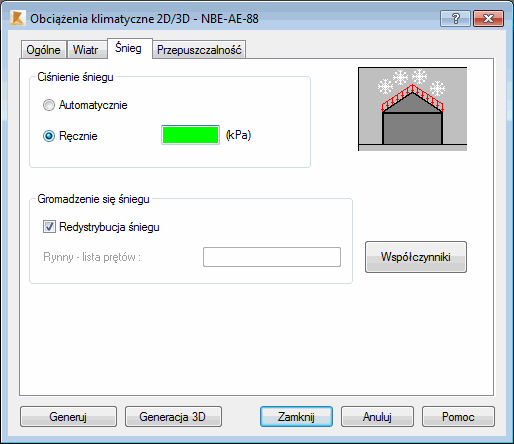Close the dialog with the red X
The image size is (514, 444).
(488, 18)
